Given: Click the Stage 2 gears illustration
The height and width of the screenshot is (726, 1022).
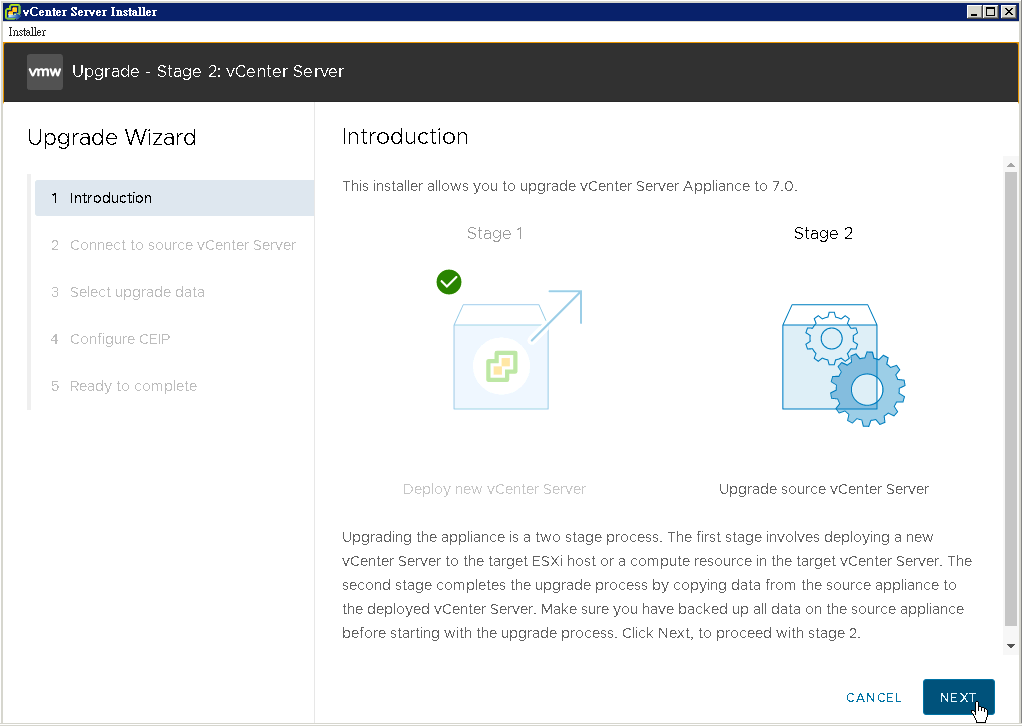Looking at the screenshot, I should 843,365.
